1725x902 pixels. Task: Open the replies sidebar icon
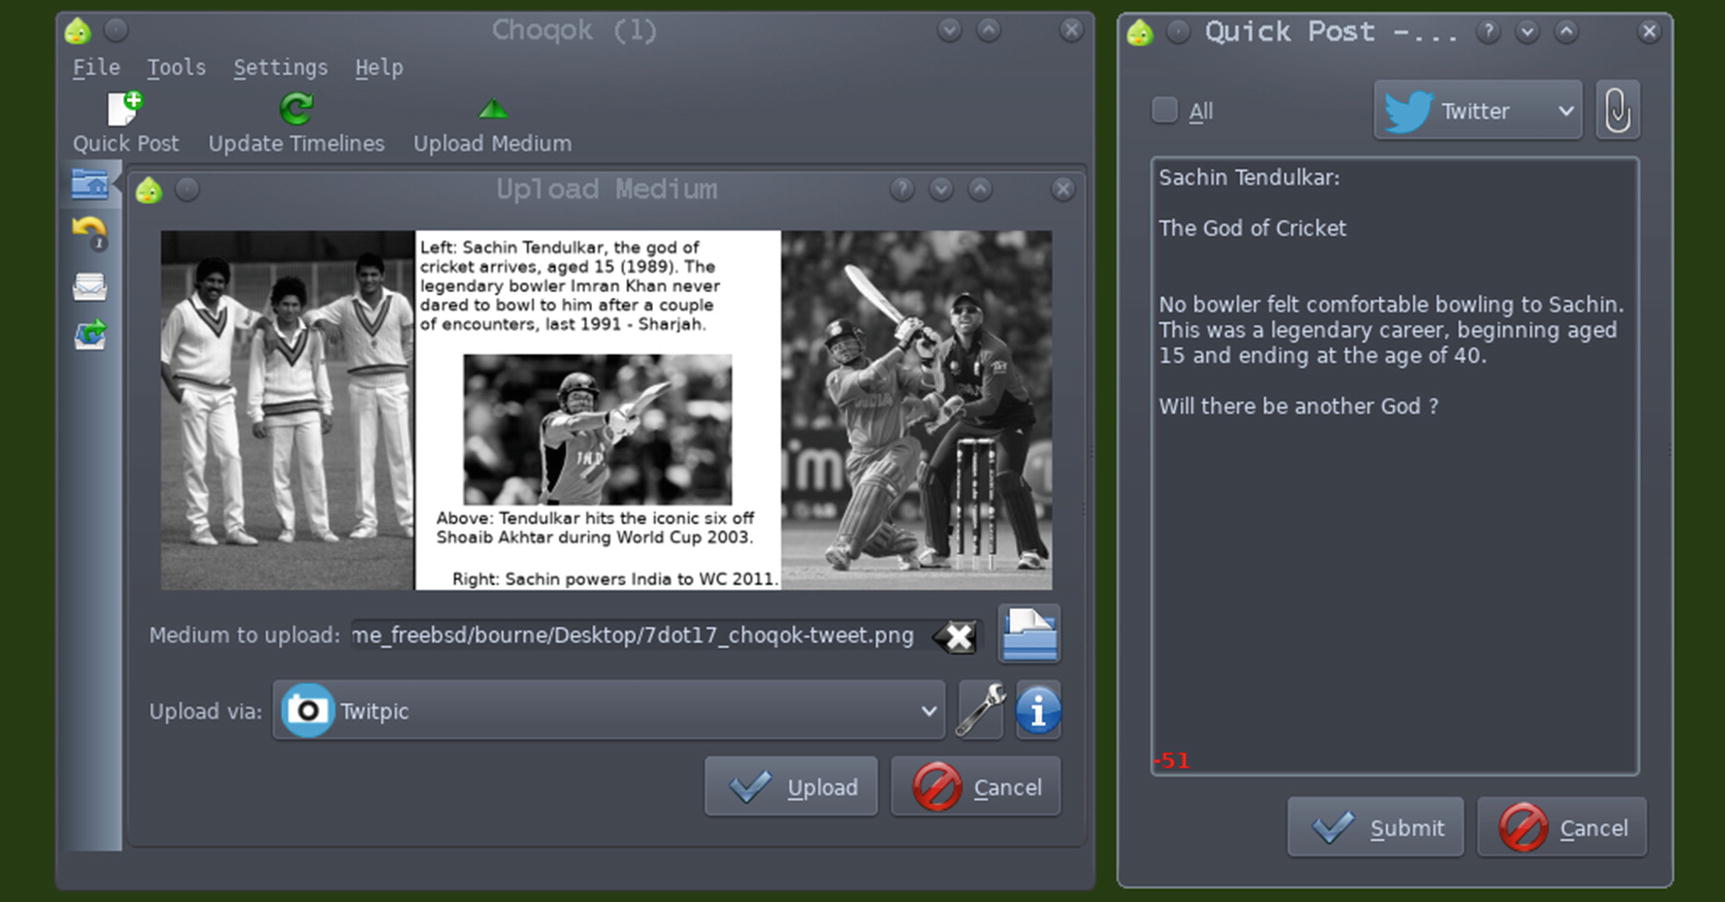90,233
